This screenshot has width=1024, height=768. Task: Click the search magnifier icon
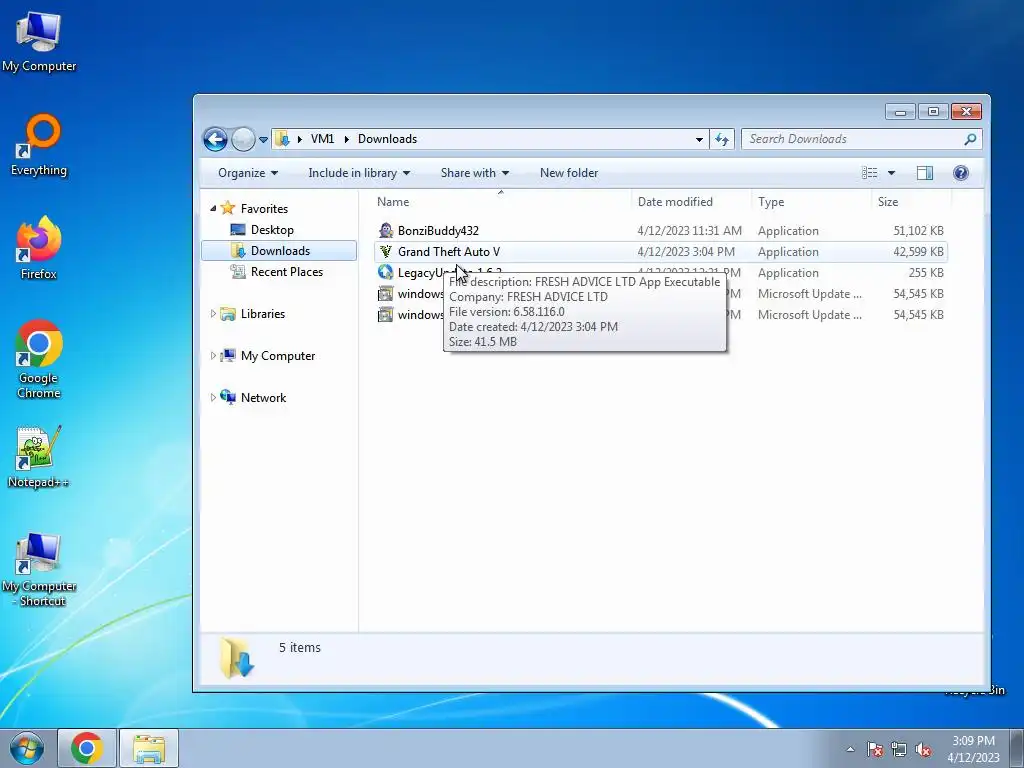point(970,139)
